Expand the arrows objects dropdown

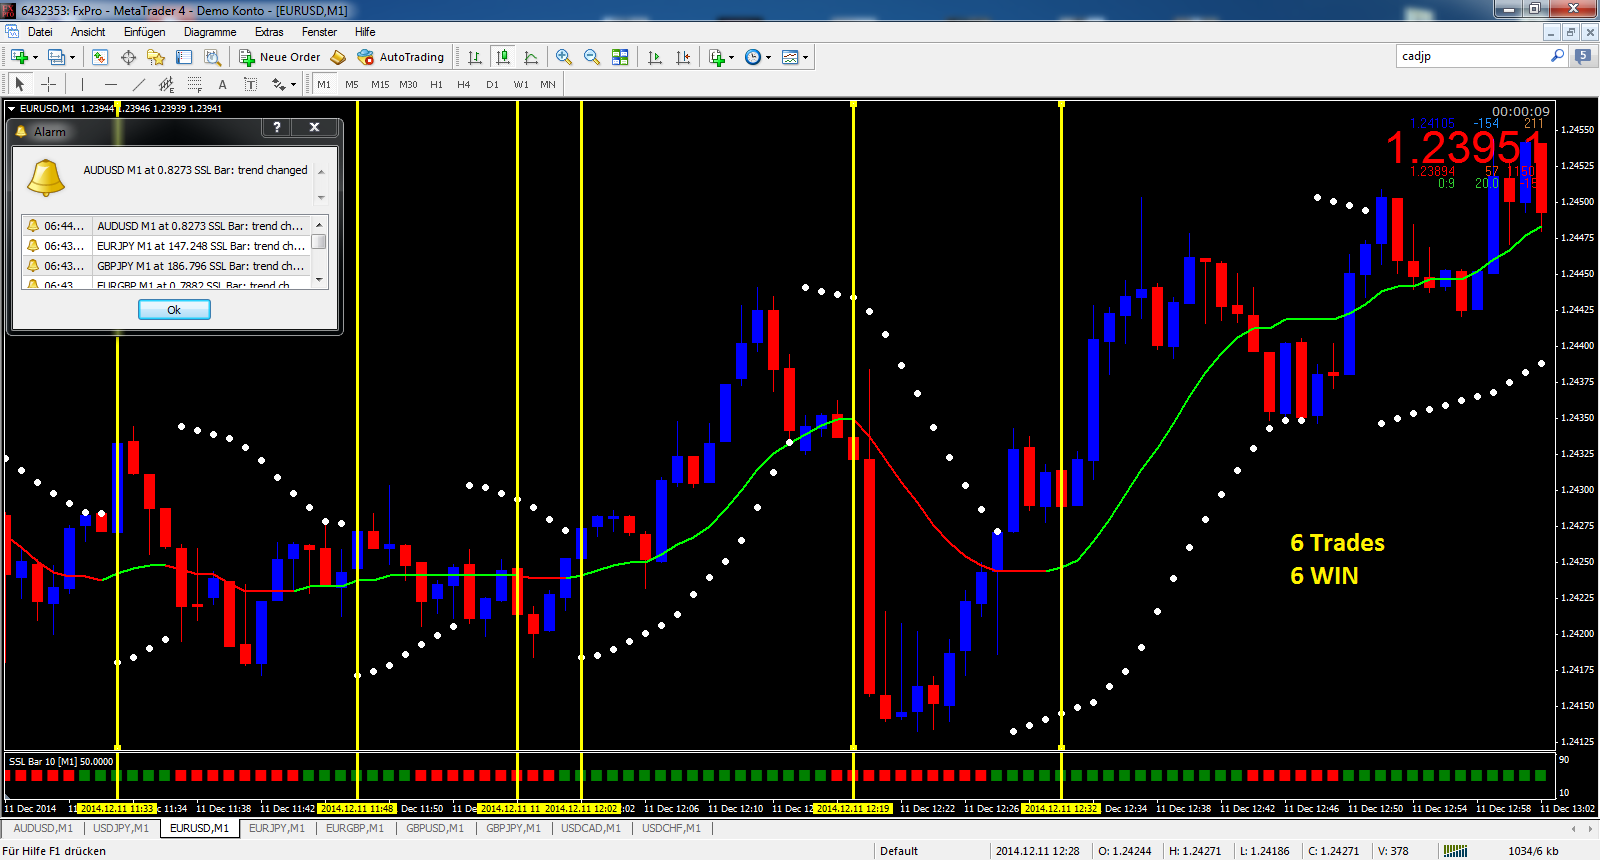[x=293, y=84]
